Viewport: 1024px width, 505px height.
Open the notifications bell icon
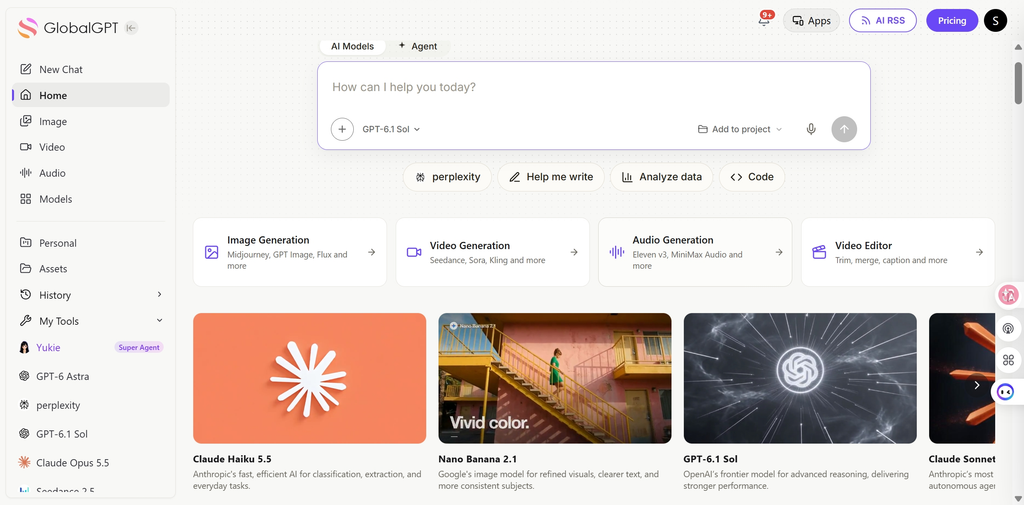[764, 20]
